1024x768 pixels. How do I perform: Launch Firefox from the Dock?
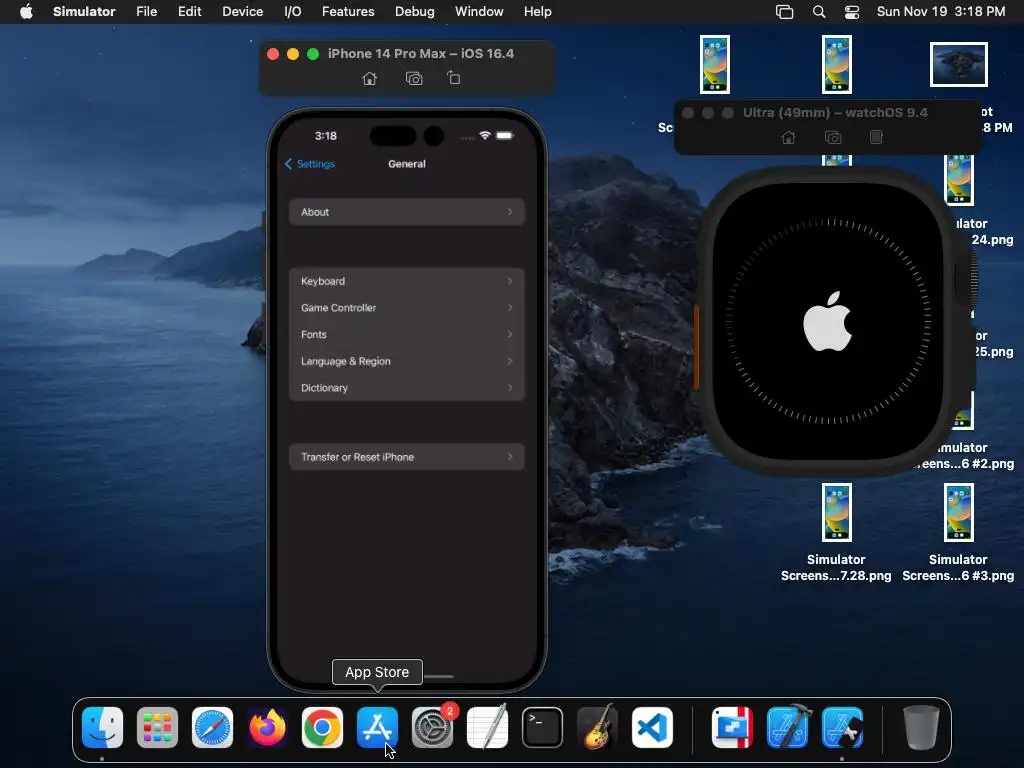click(x=267, y=727)
